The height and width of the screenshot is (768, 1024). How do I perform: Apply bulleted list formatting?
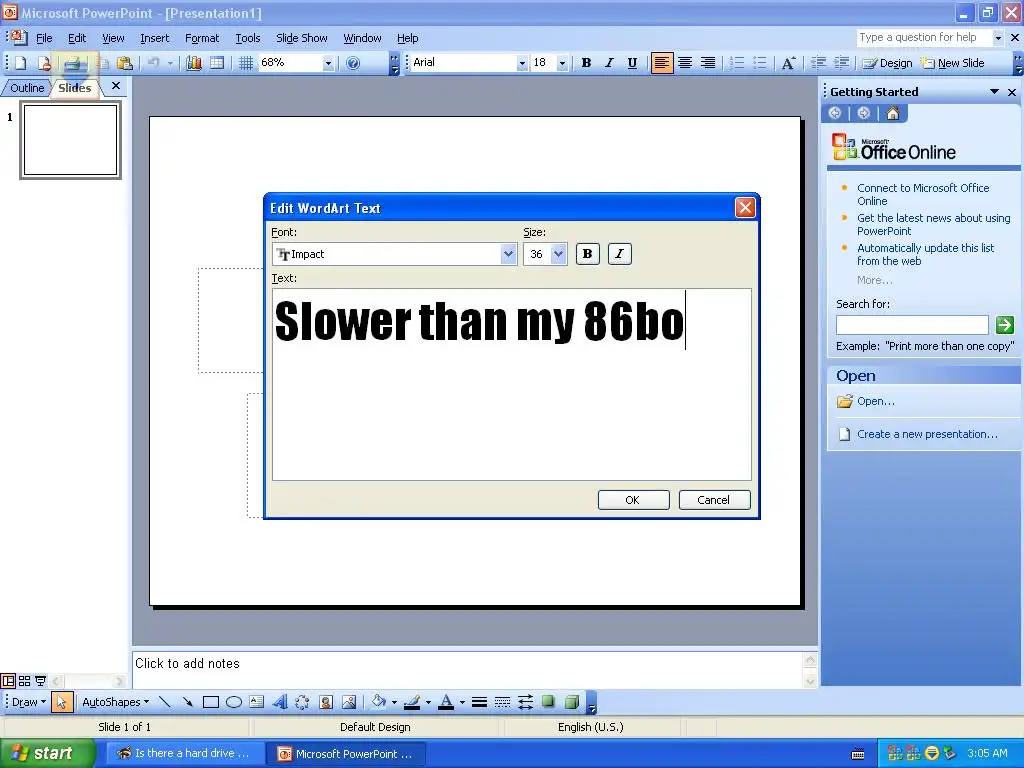pos(760,63)
